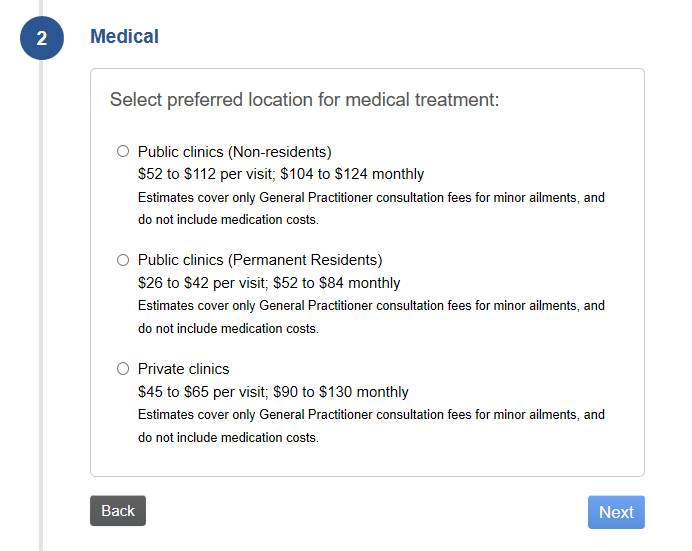The image size is (692, 551).
Task: Go to previous step with Back button
Action: [118, 511]
